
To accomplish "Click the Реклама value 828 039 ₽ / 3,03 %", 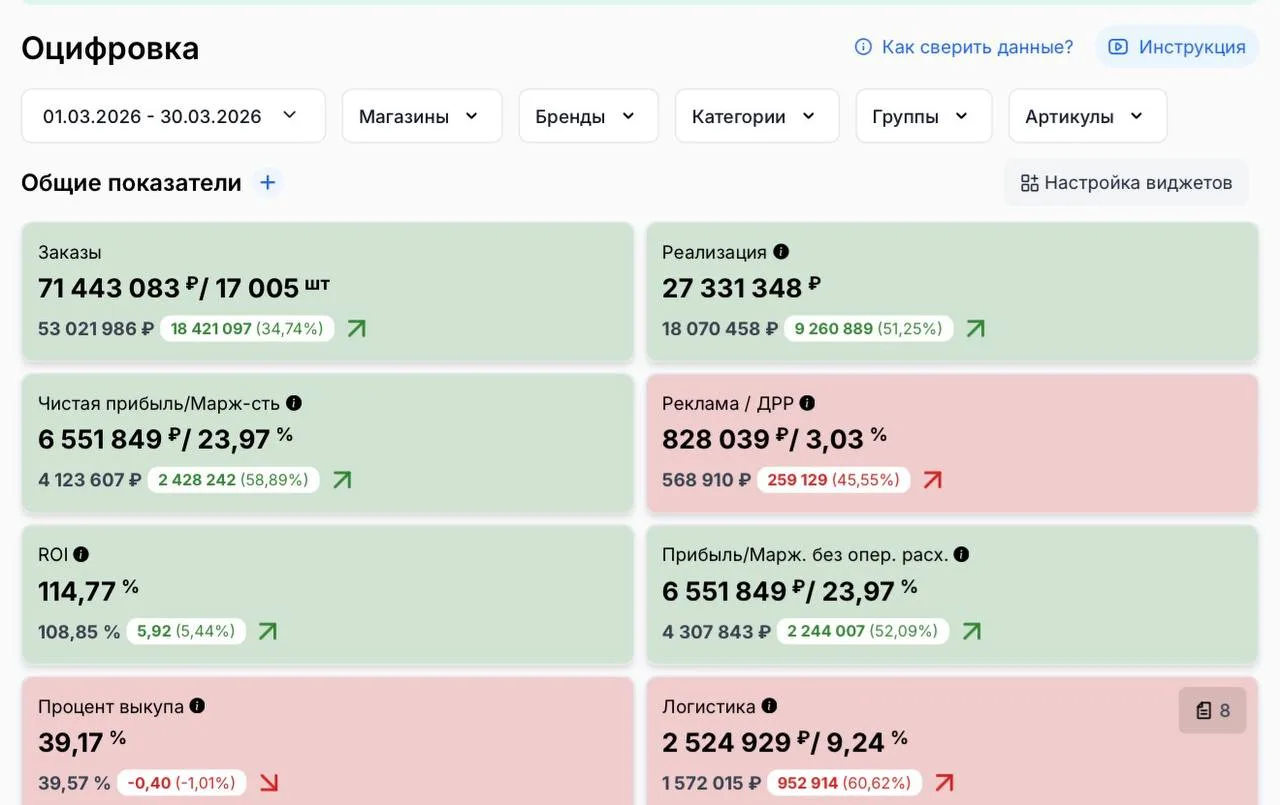I will 775,439.
